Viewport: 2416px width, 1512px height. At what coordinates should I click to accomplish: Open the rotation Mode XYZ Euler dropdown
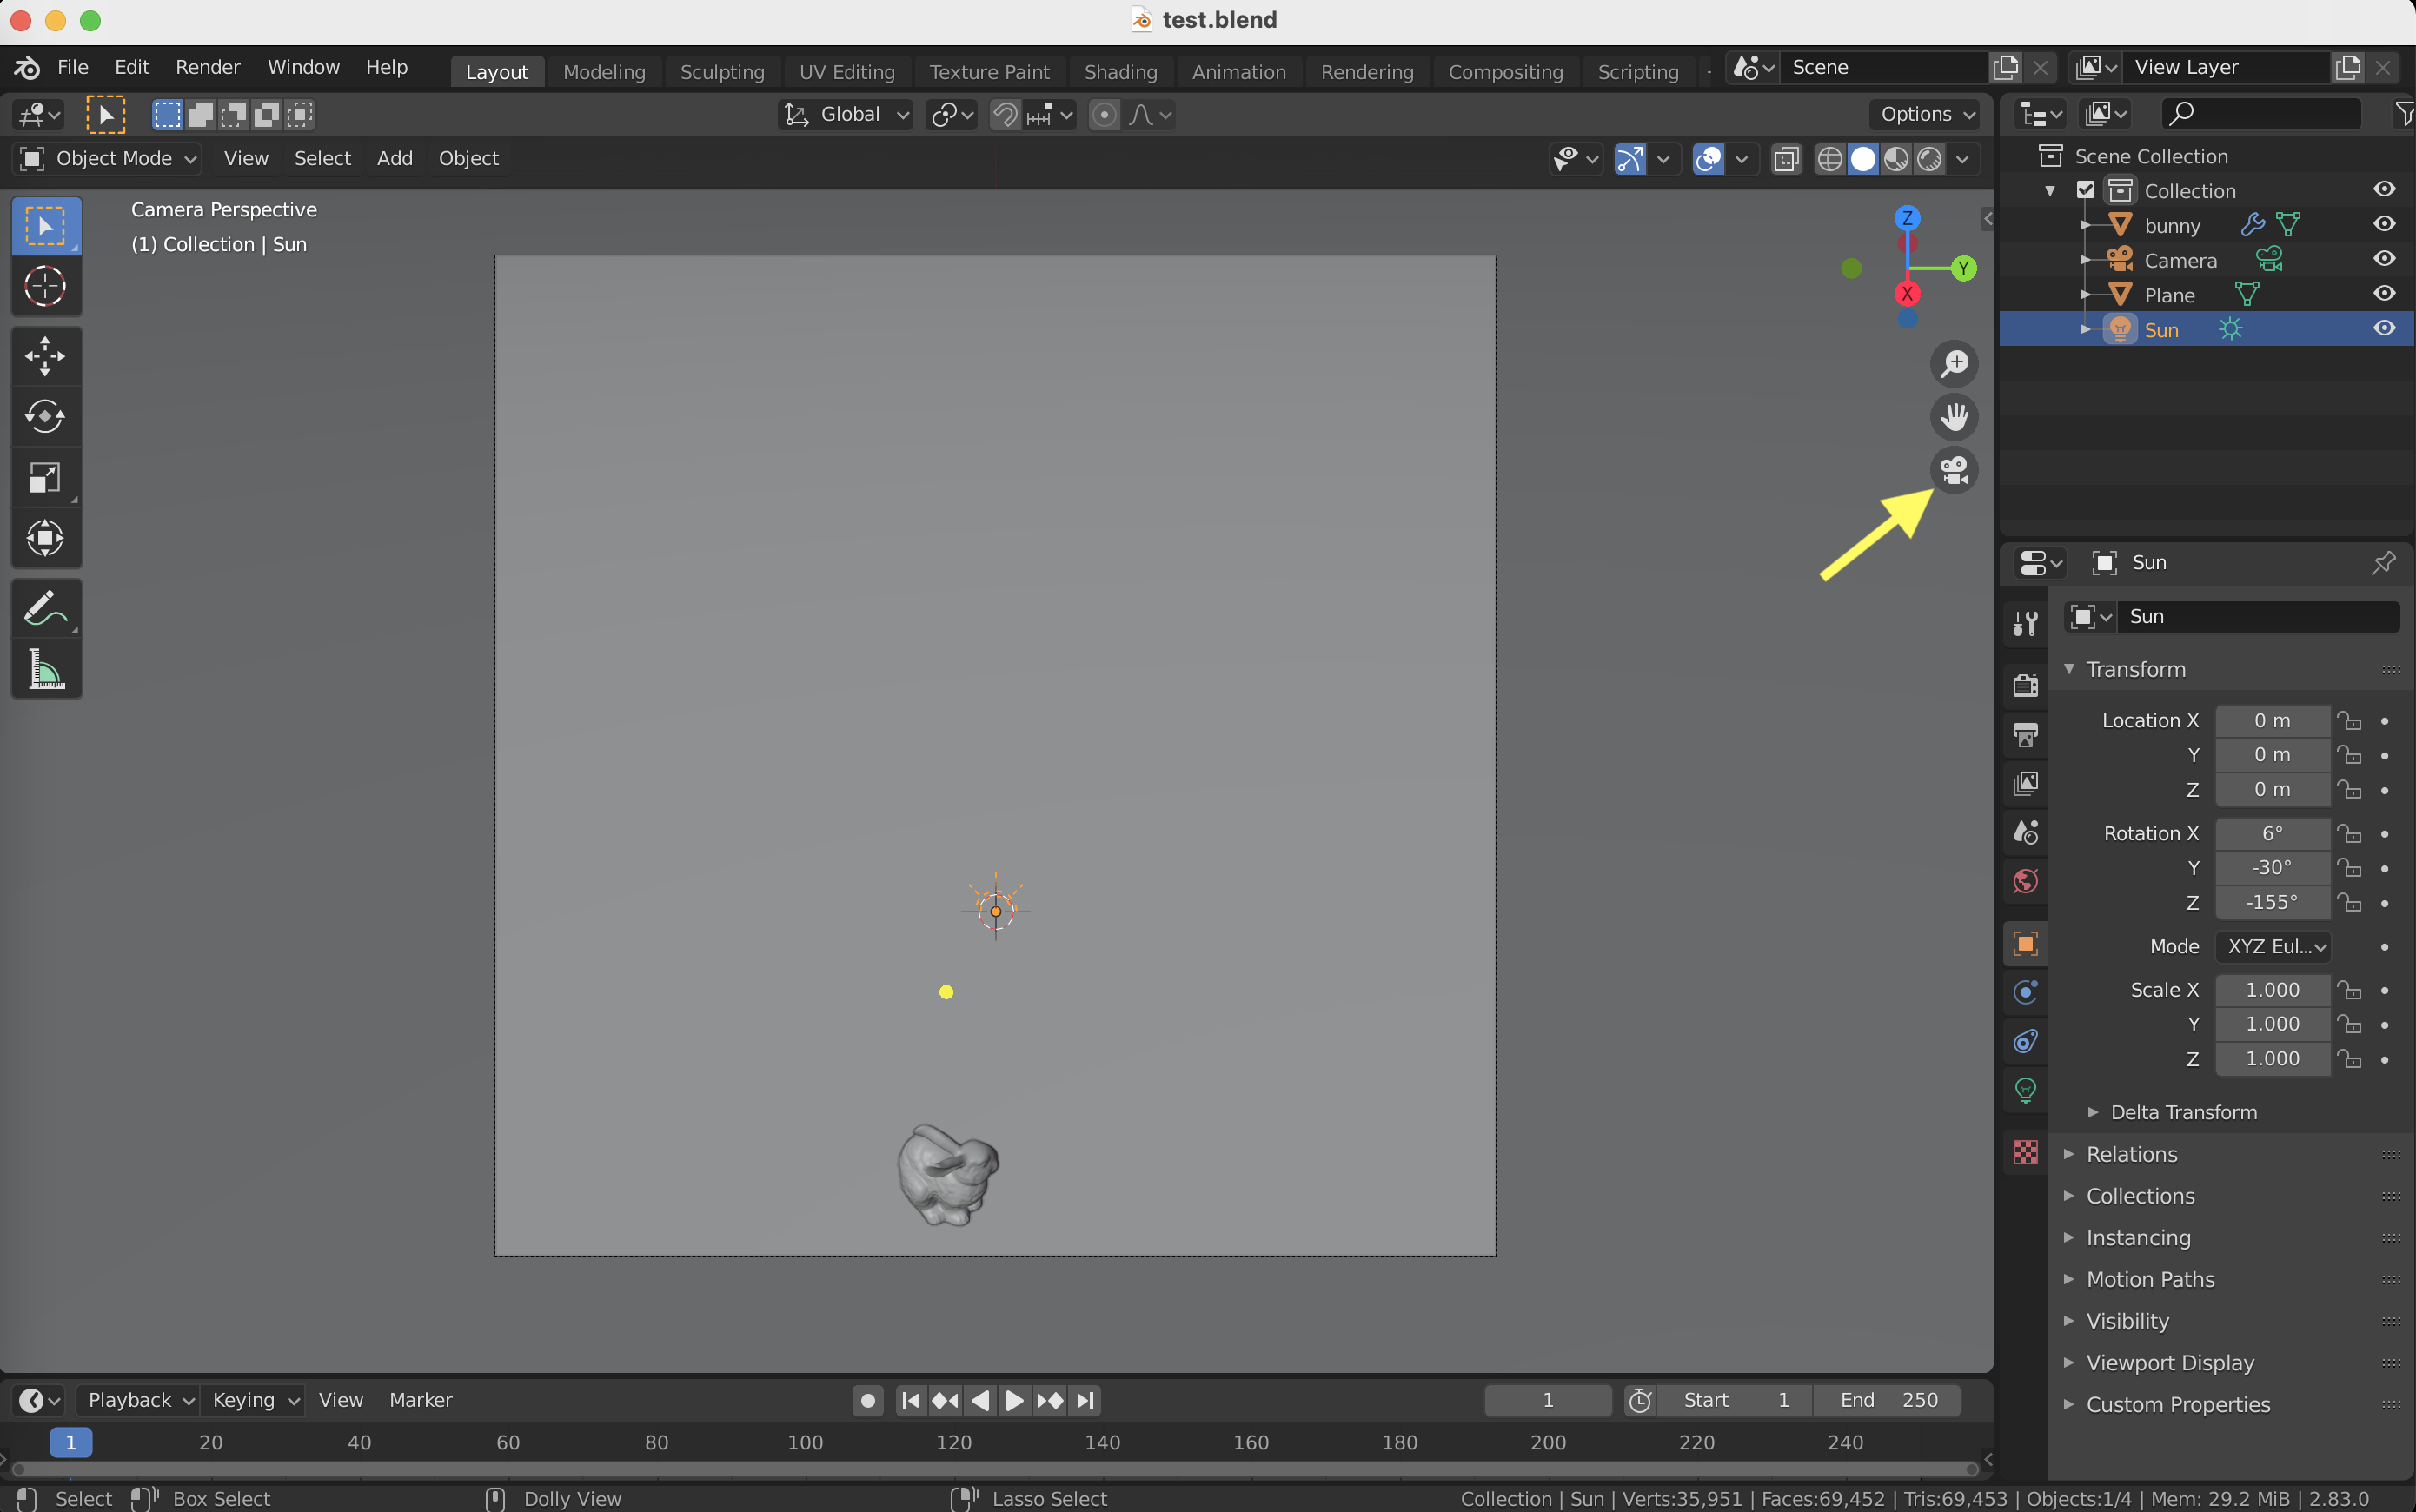[2274, 946]
